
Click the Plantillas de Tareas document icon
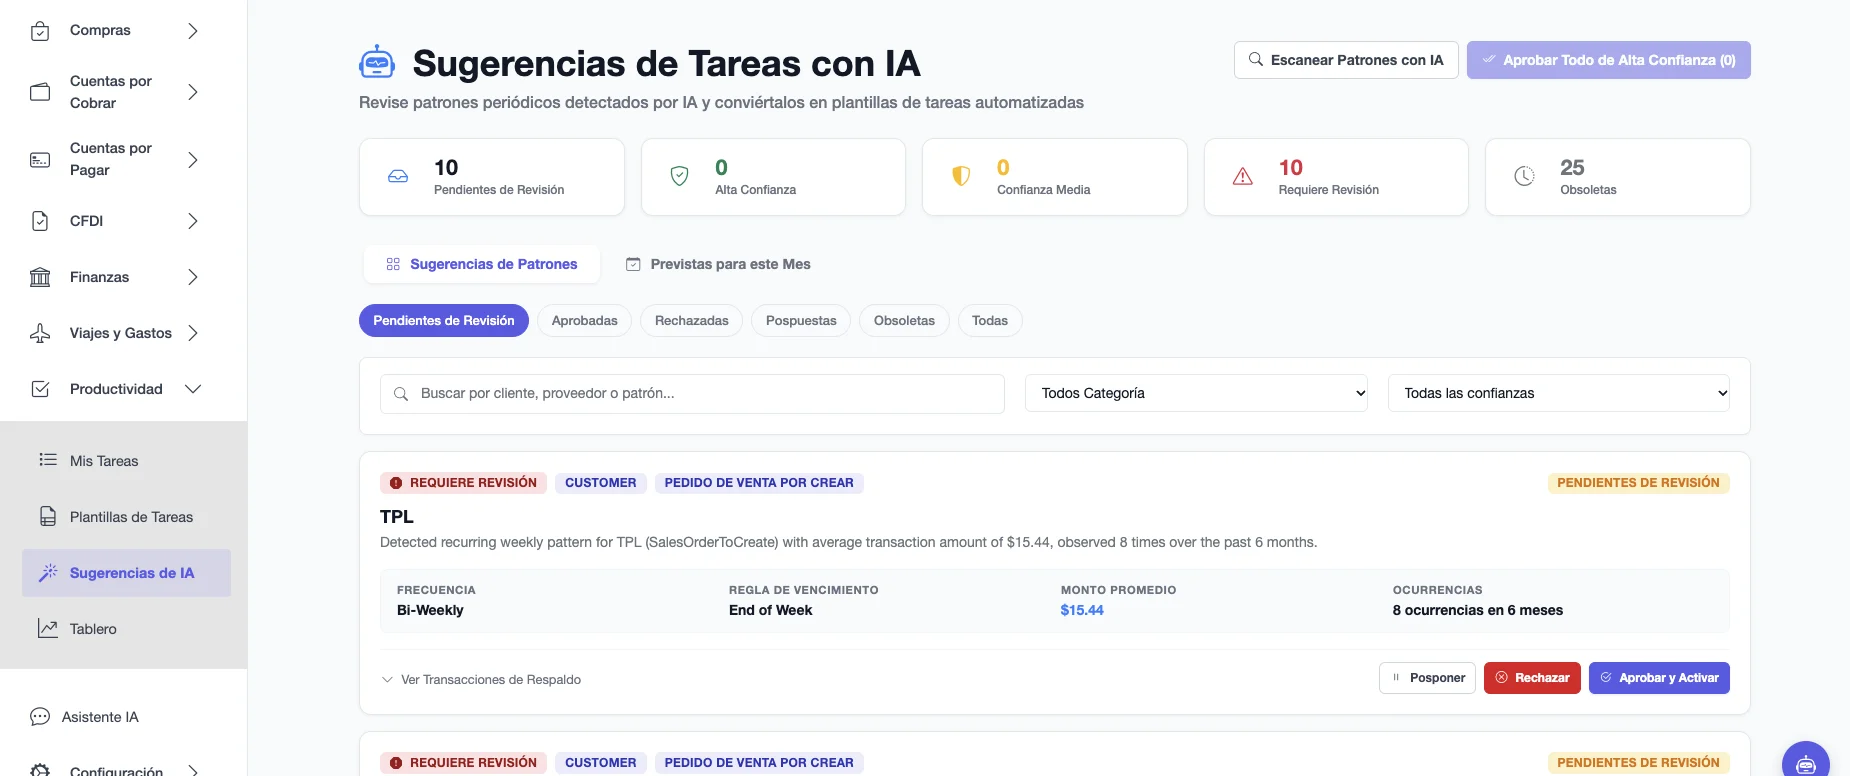point(48,516)
